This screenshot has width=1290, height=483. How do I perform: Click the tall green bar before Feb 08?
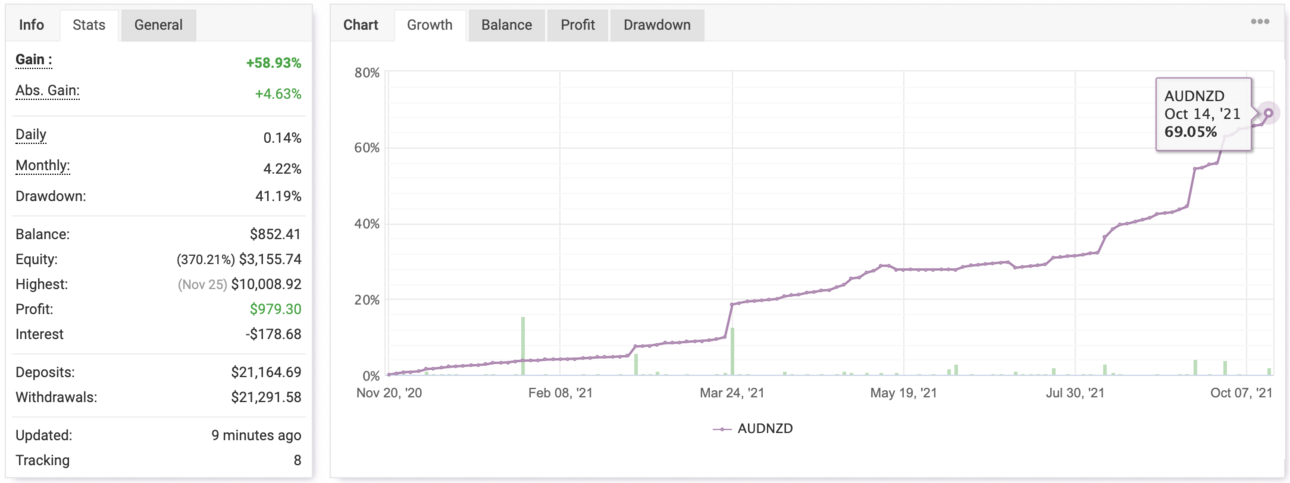point(522,346)
